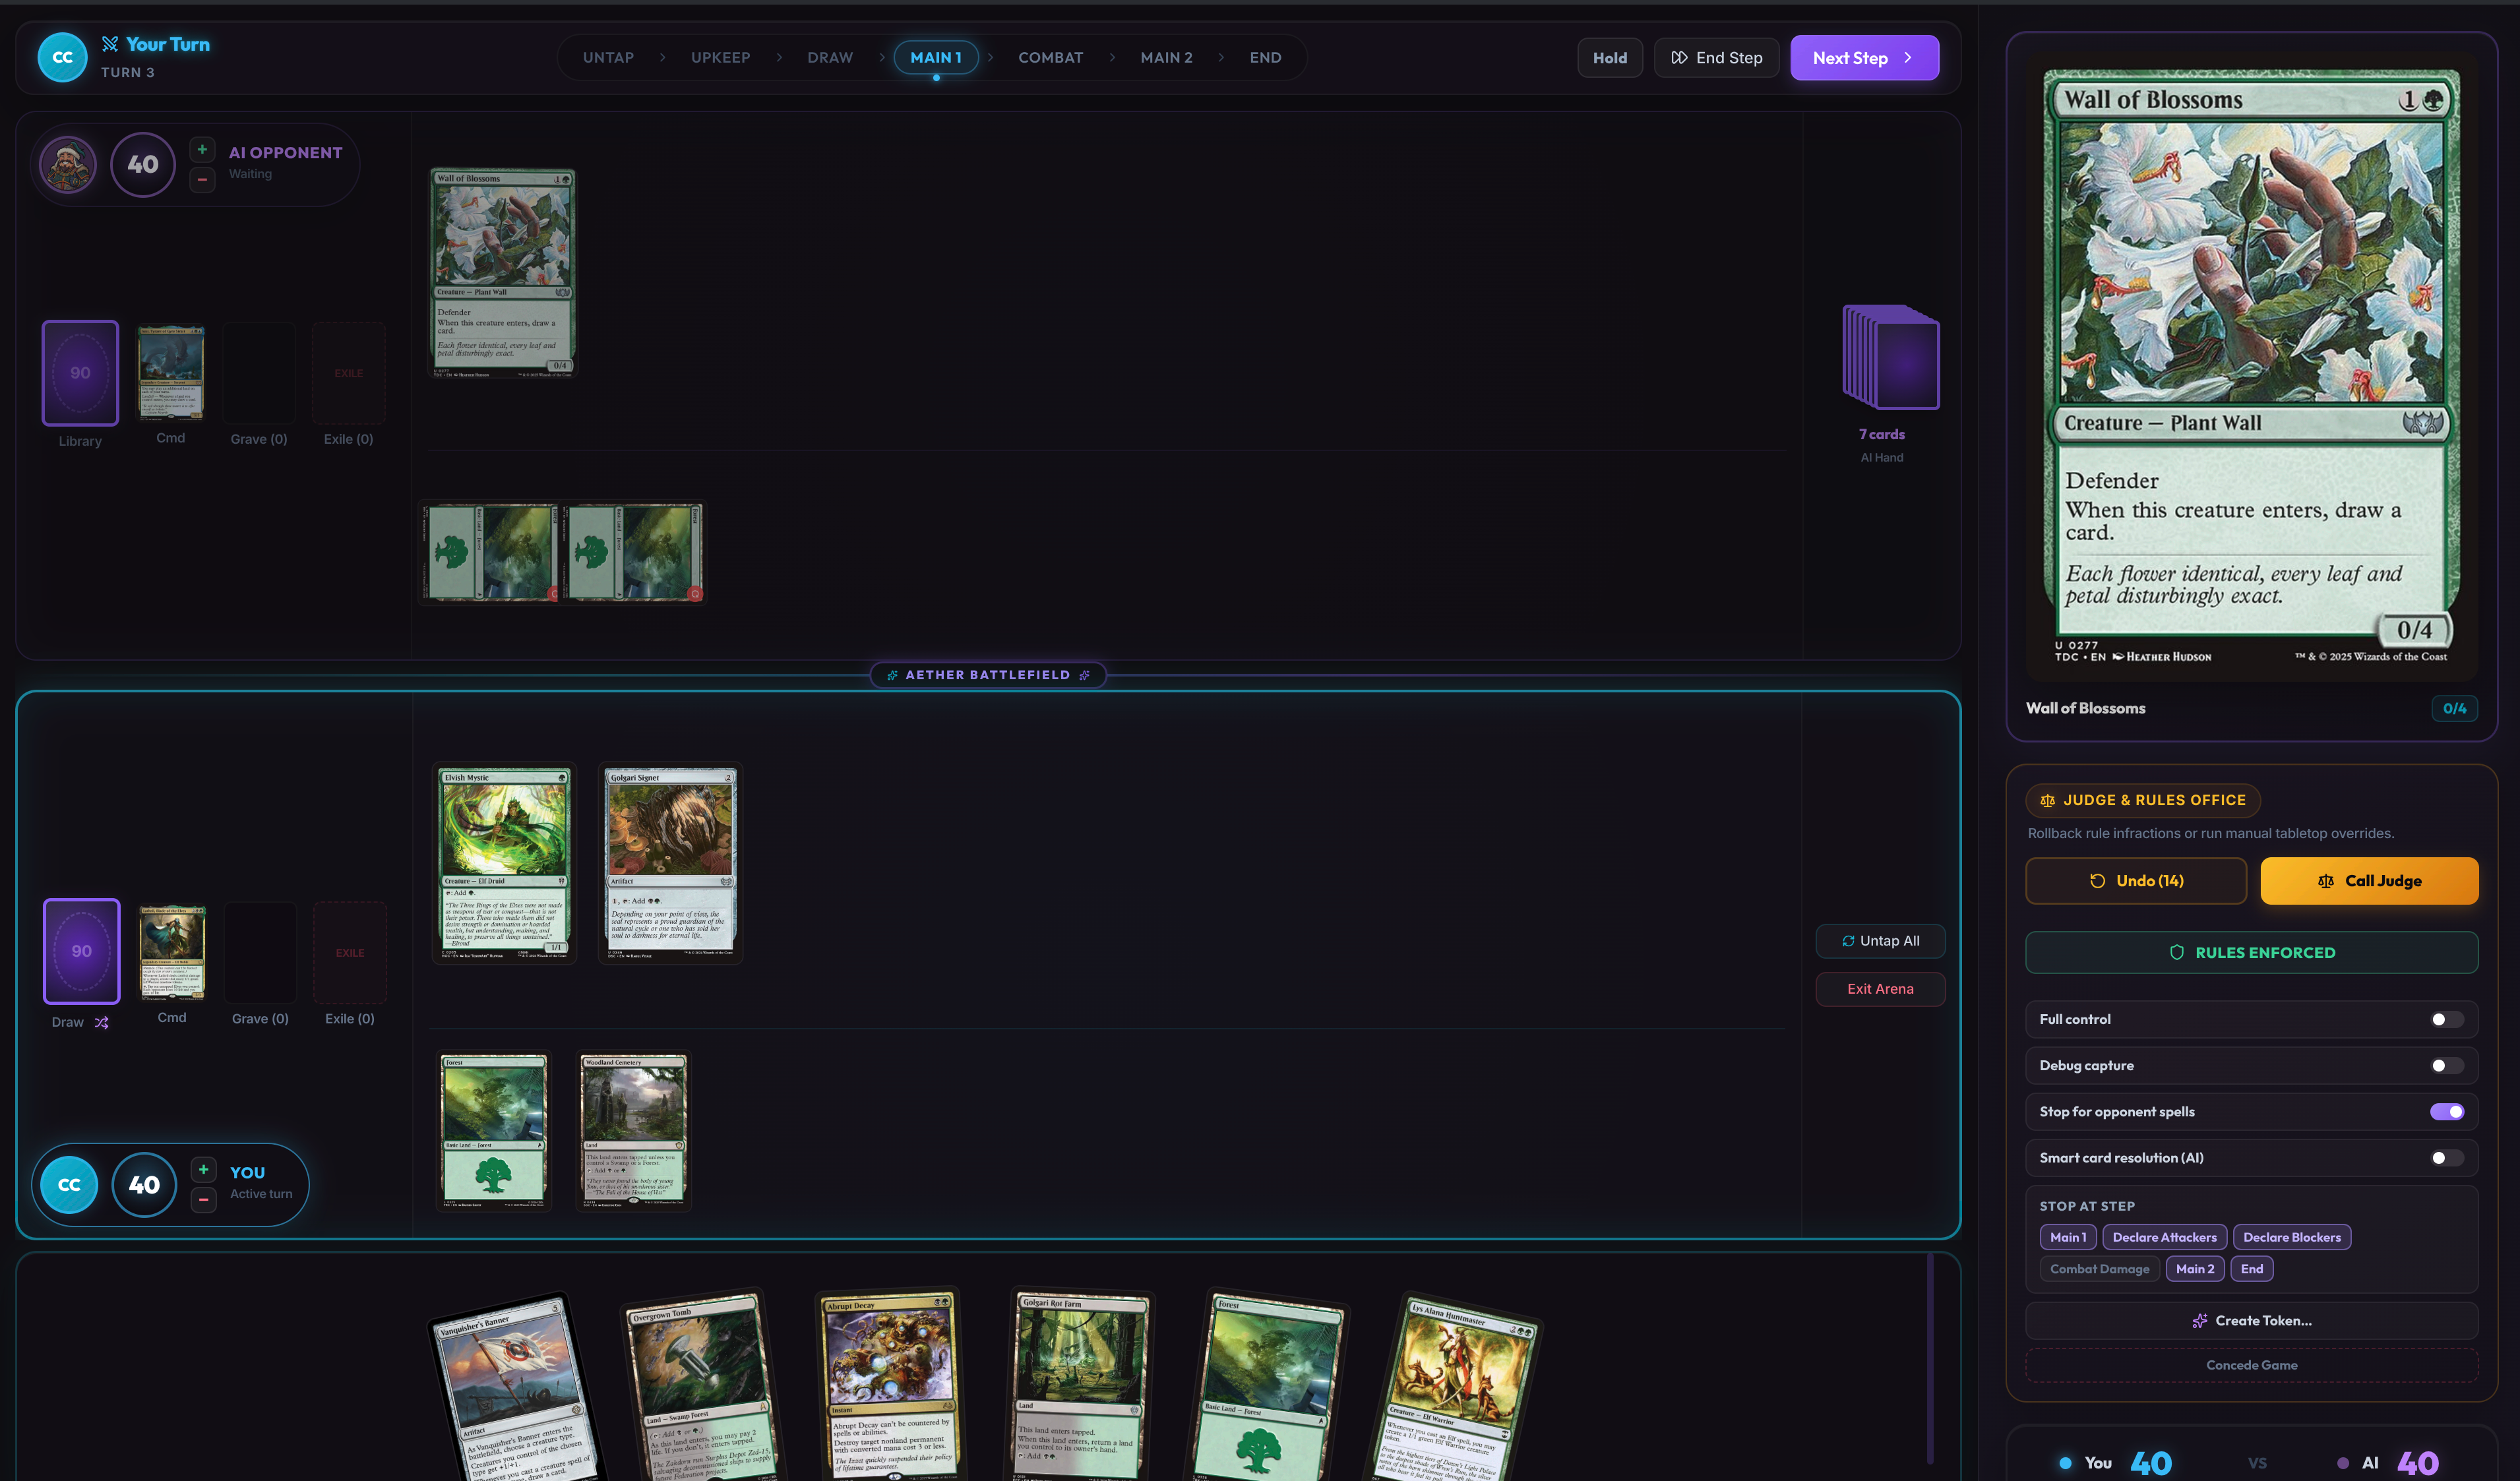
Task: Select the DRAW phase step
Action: 830,57
